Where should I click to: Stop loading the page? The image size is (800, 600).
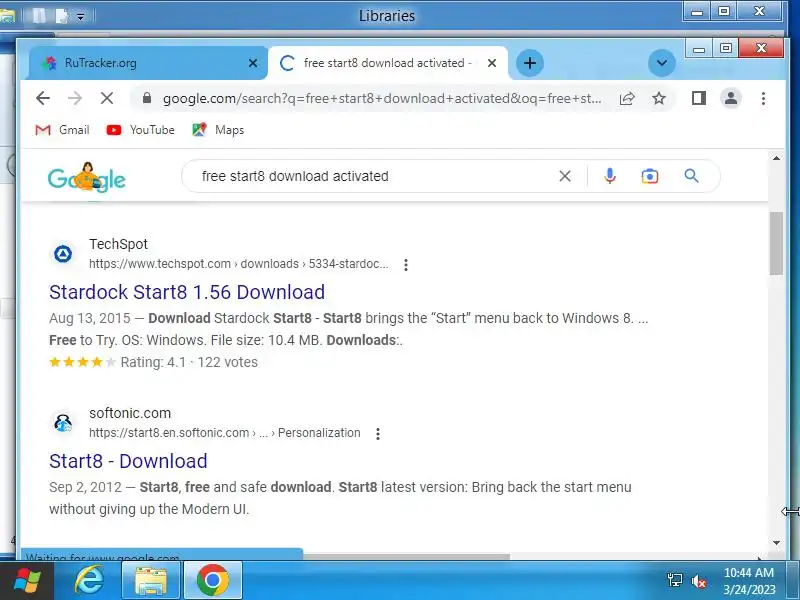coord(107,98)
